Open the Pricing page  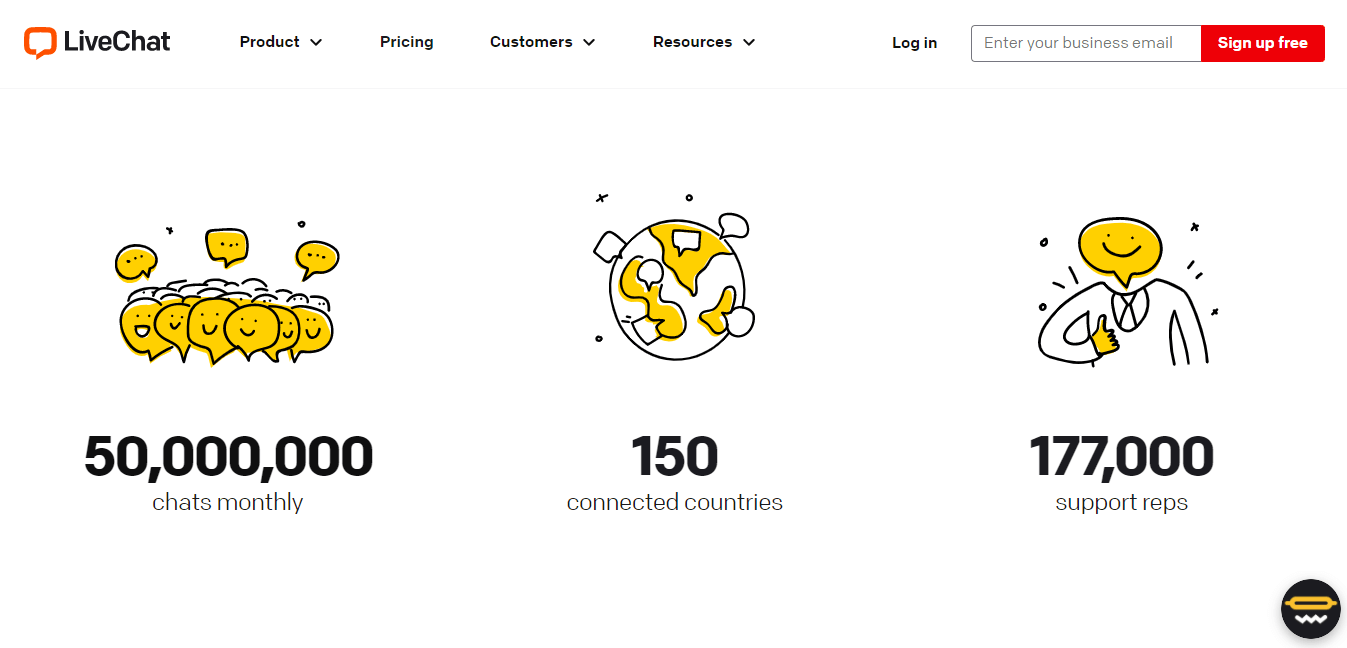tap(407, 42)
